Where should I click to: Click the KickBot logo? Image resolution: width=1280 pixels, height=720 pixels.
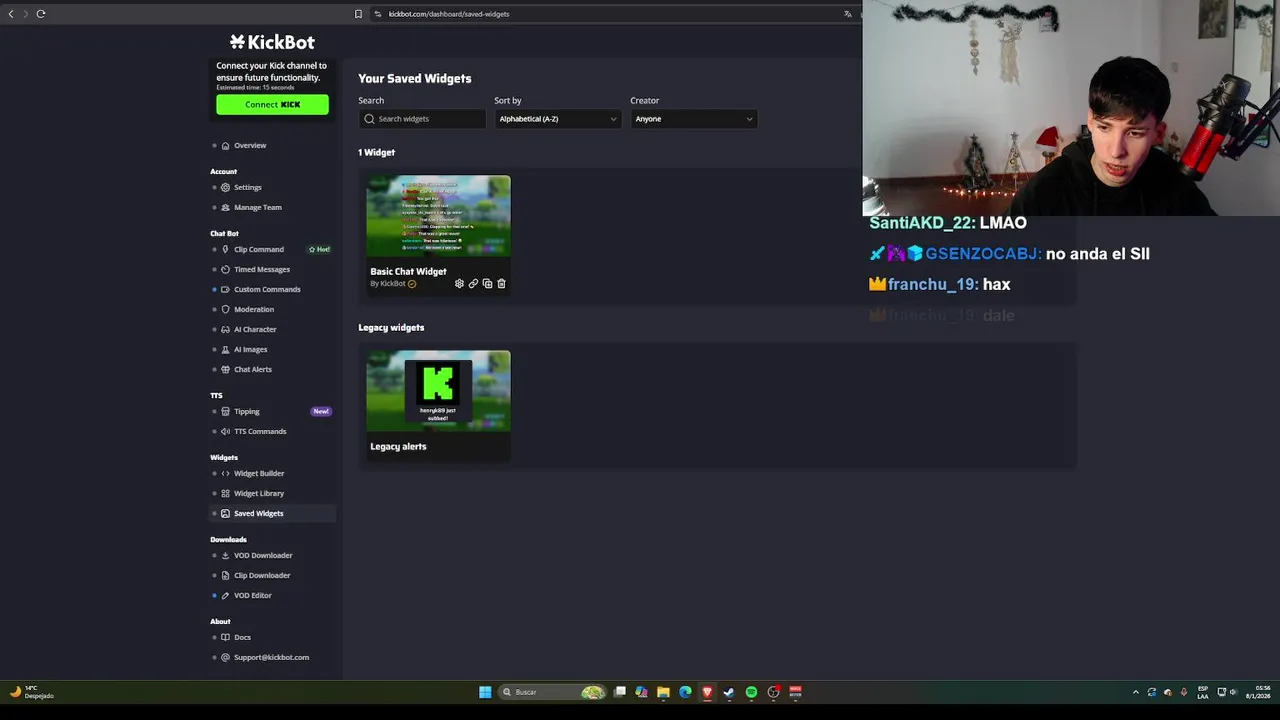272,42
